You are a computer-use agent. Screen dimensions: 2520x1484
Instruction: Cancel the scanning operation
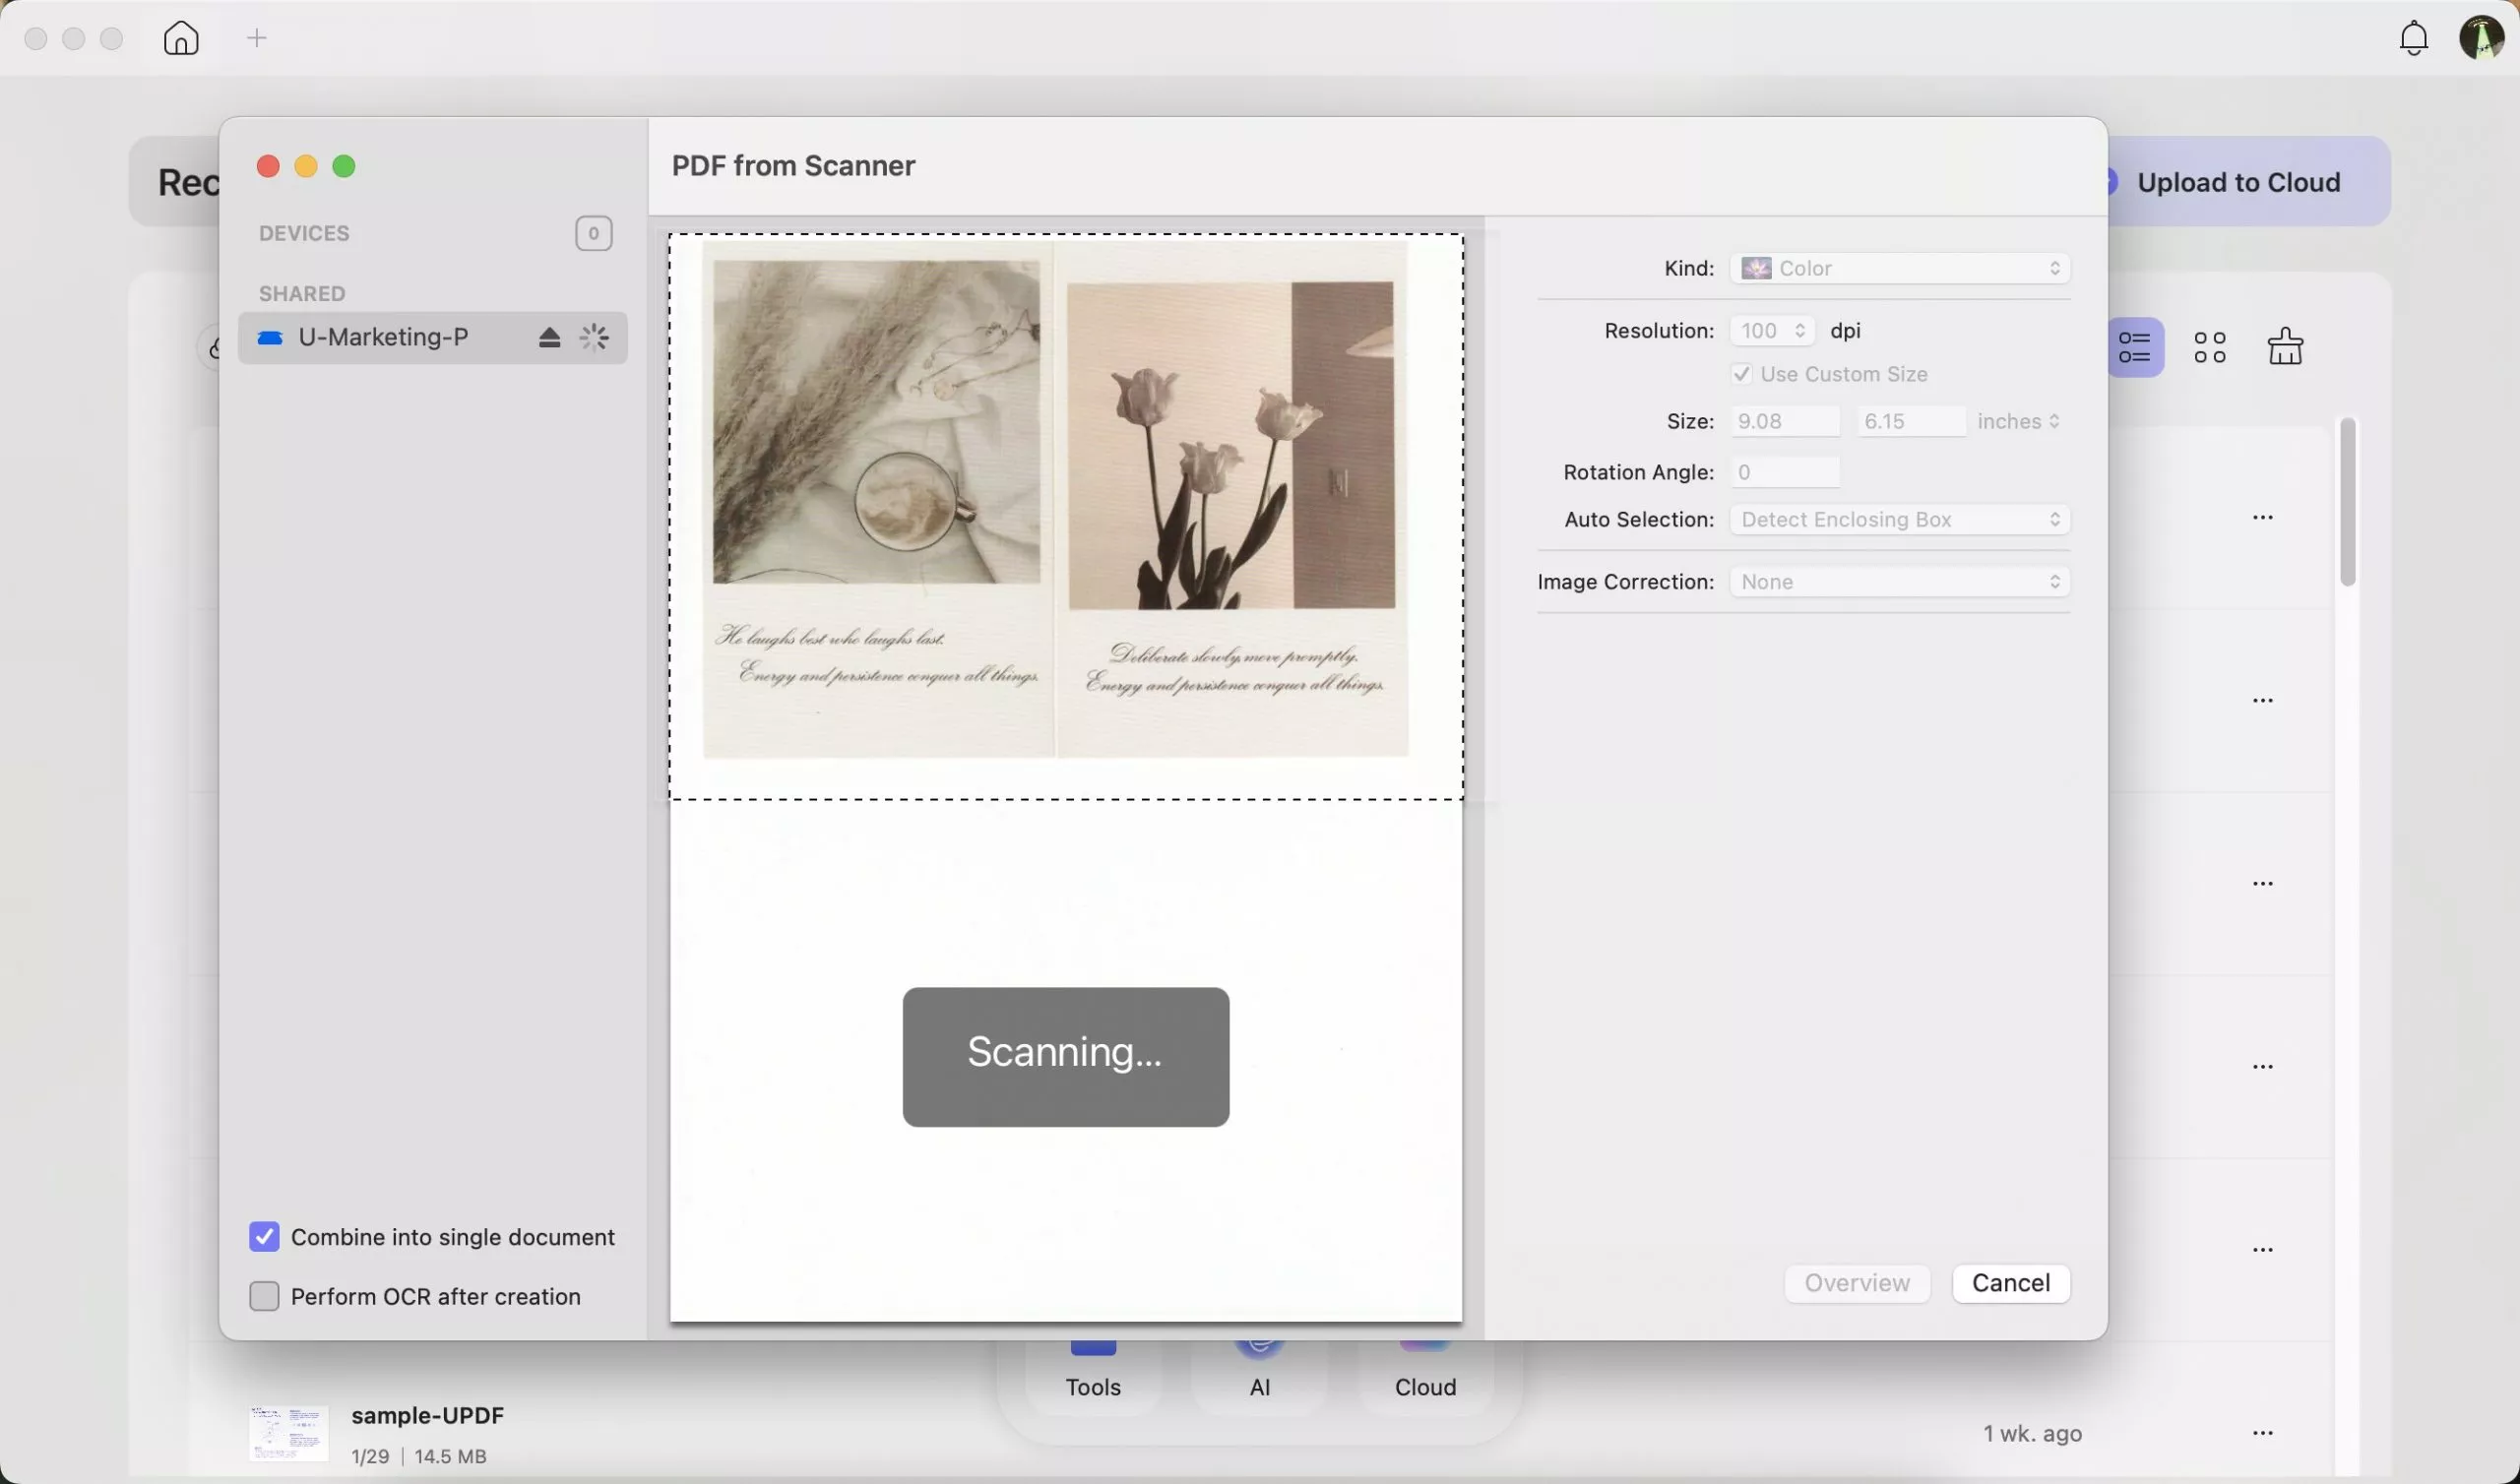point(2010,1283)
